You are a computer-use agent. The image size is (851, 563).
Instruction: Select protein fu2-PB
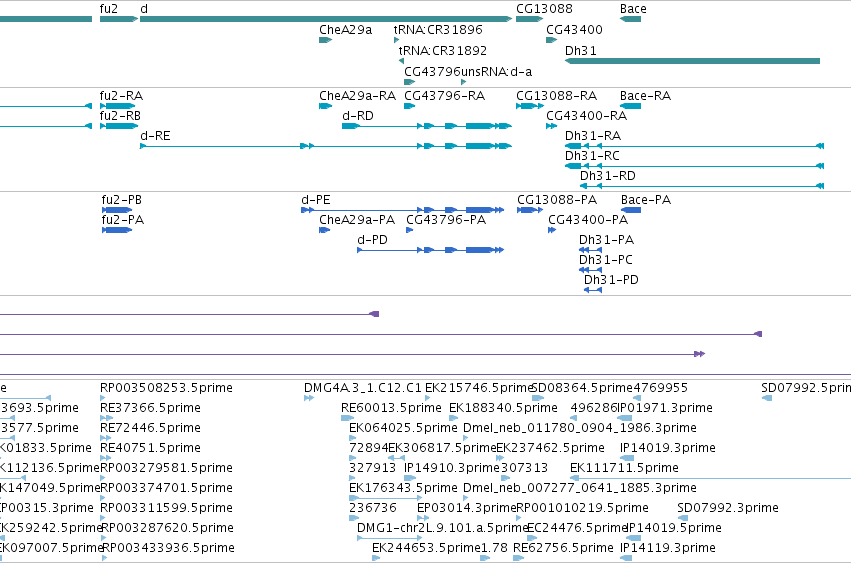click(122, 200)
